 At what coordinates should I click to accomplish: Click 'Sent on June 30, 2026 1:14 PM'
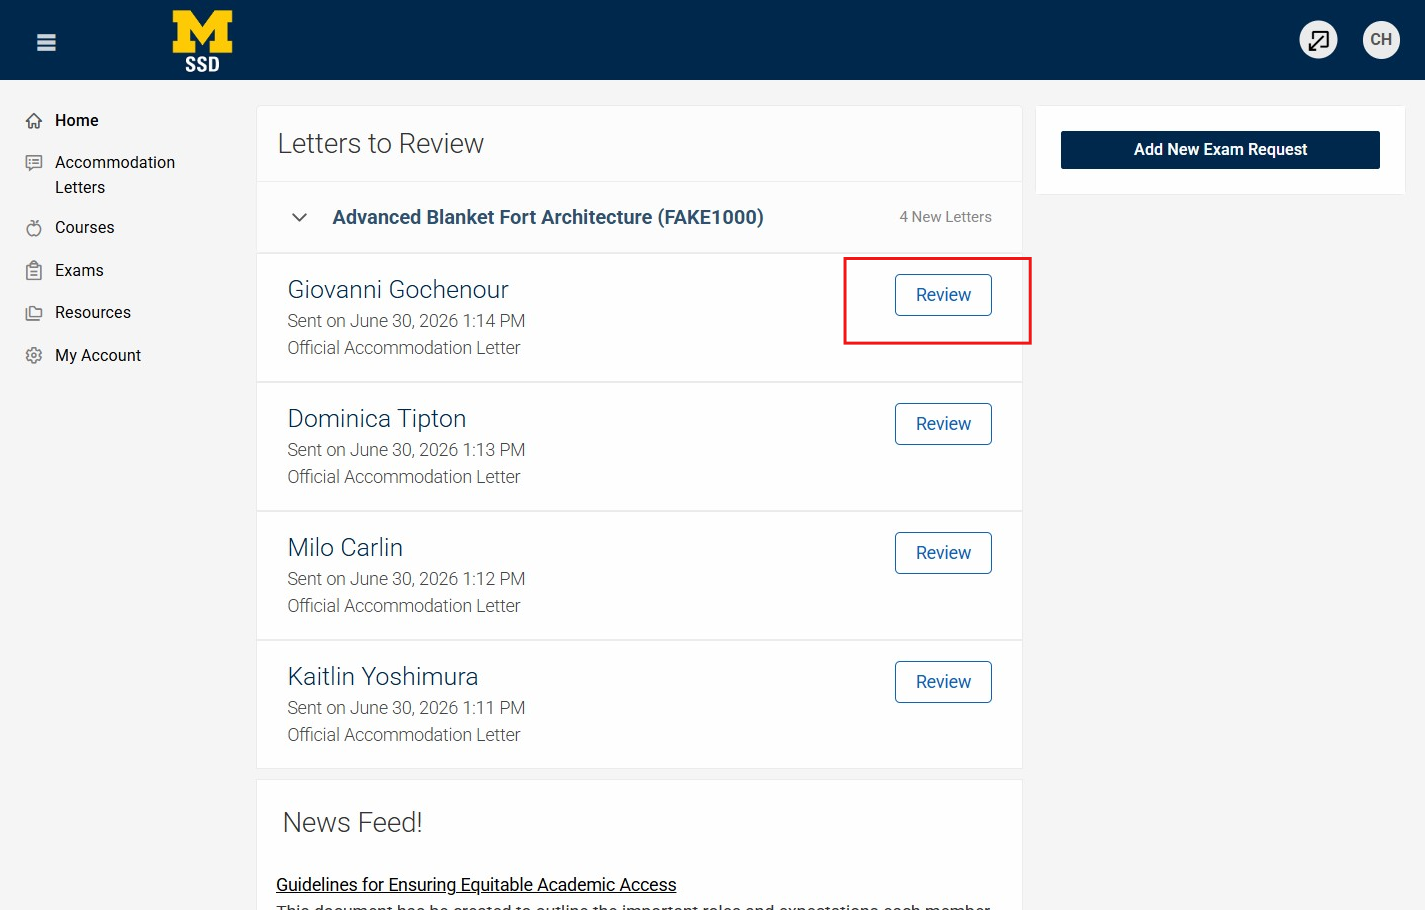pyautogui.click(x=406, y=321)
